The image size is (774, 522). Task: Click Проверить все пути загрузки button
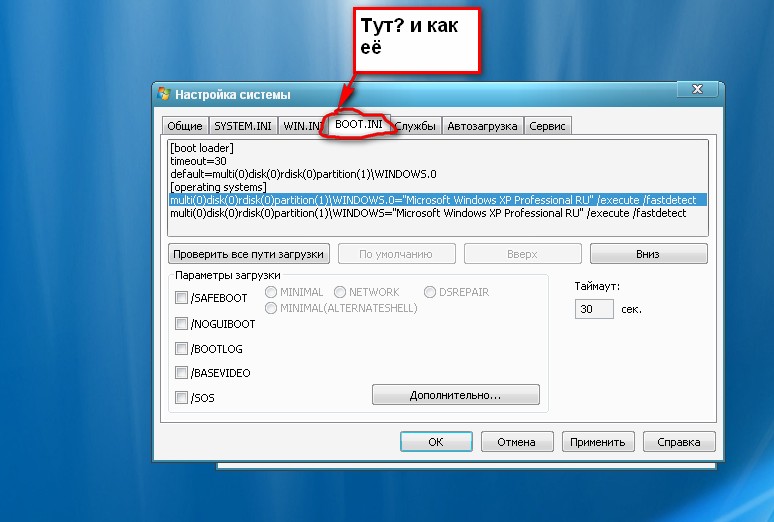[x=249, y=254]
